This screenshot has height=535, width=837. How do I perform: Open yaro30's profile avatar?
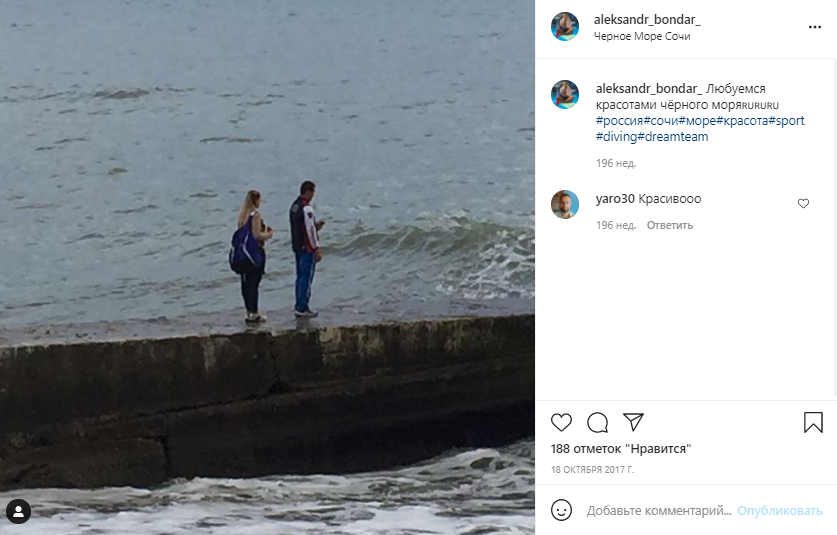tap(565, 204)
